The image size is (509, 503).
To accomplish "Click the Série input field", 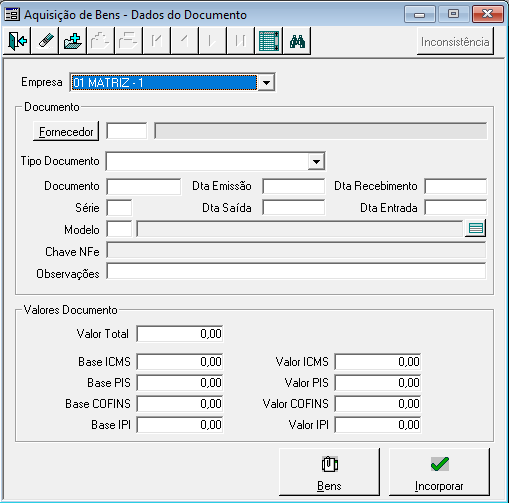I will click(119, 208).
